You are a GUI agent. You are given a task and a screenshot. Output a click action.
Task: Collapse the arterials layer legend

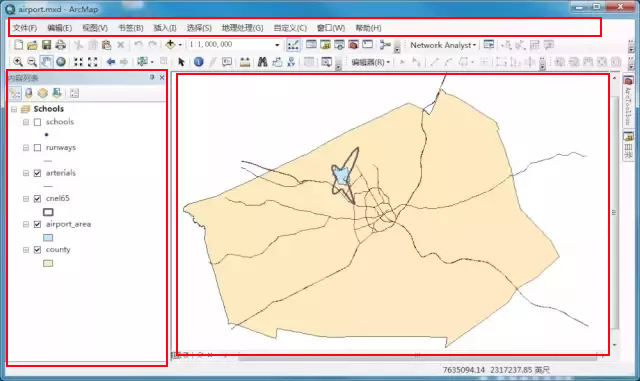click(26, 173)
